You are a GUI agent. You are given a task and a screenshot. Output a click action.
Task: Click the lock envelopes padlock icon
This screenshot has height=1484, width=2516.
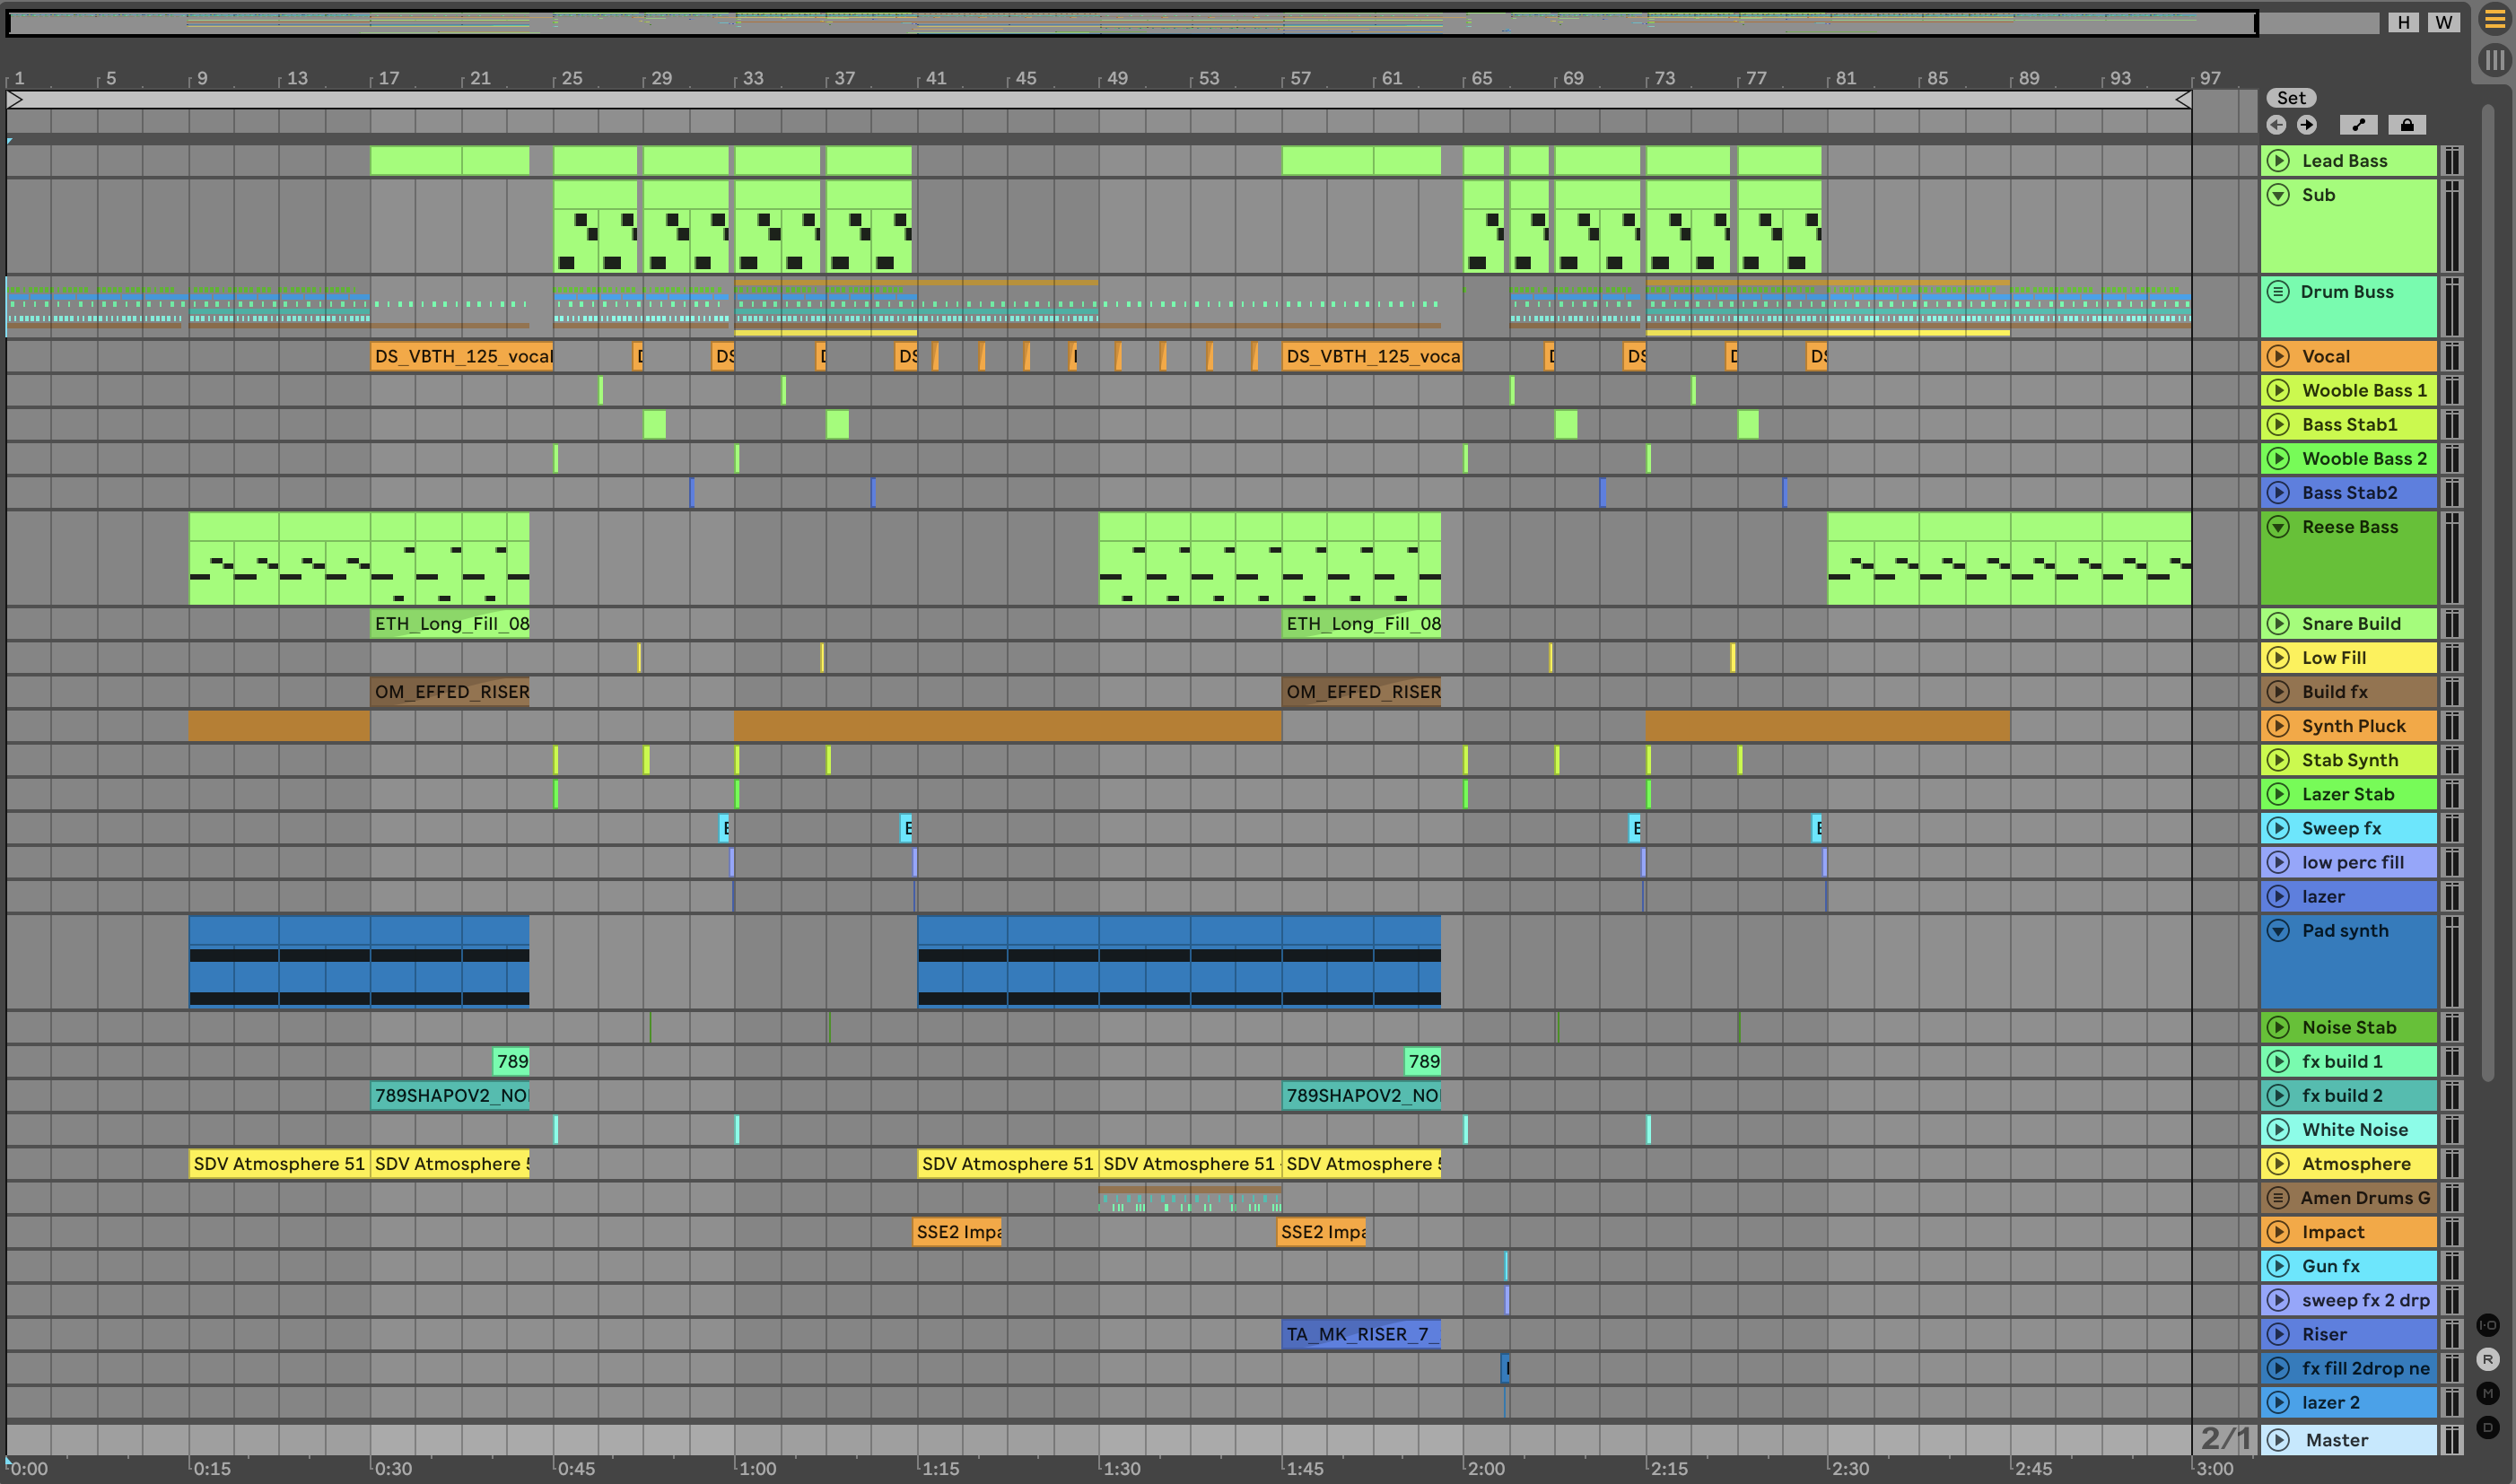tap(2407, 125)
